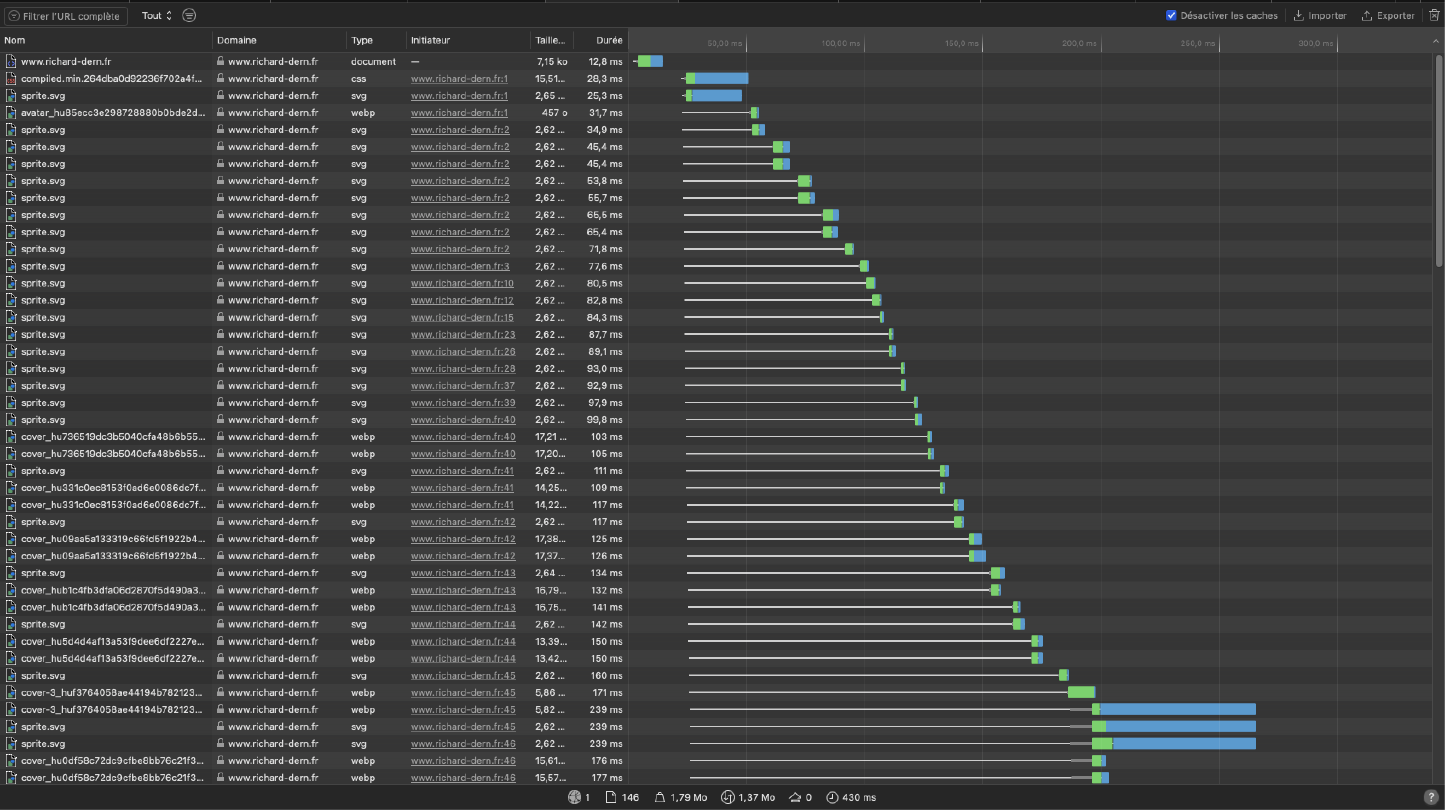Click the domains globe icon in status bar
This screenshot has width=1445, height=810.
pos(574,797)
